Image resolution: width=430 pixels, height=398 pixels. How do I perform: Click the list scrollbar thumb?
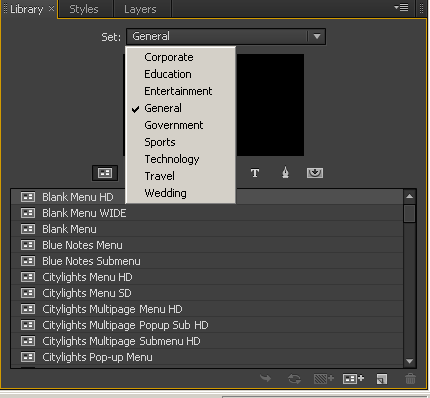[410, 214]
